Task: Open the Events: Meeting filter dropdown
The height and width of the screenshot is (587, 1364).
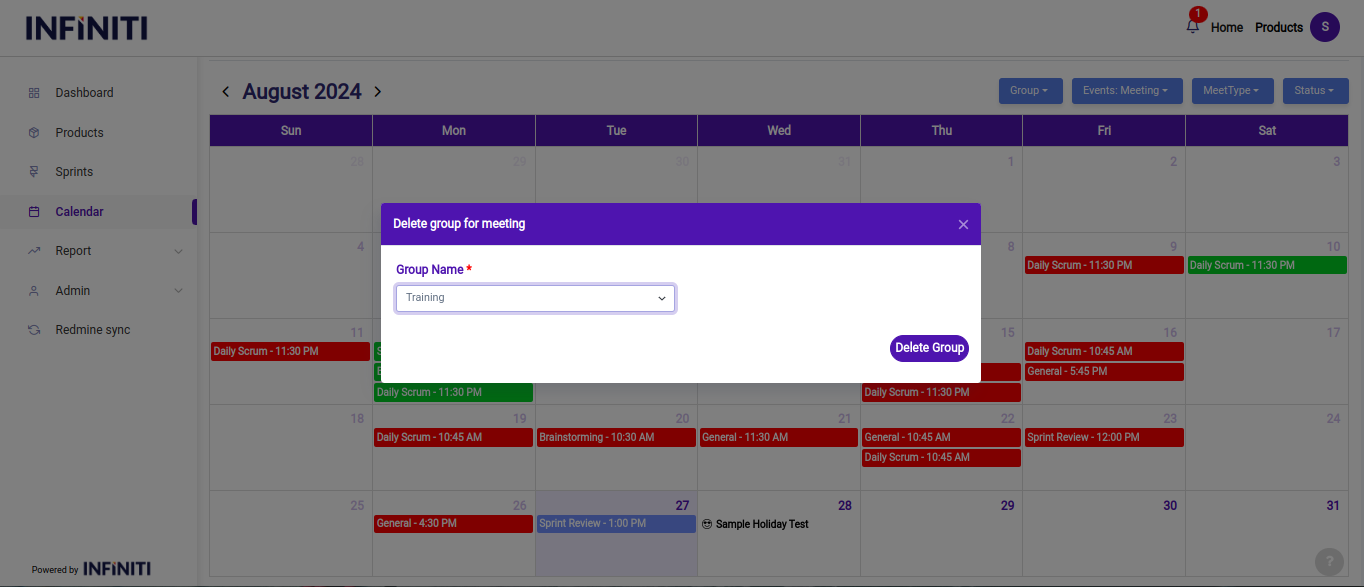Action: pyautogui.click(x=1126, y=91)
